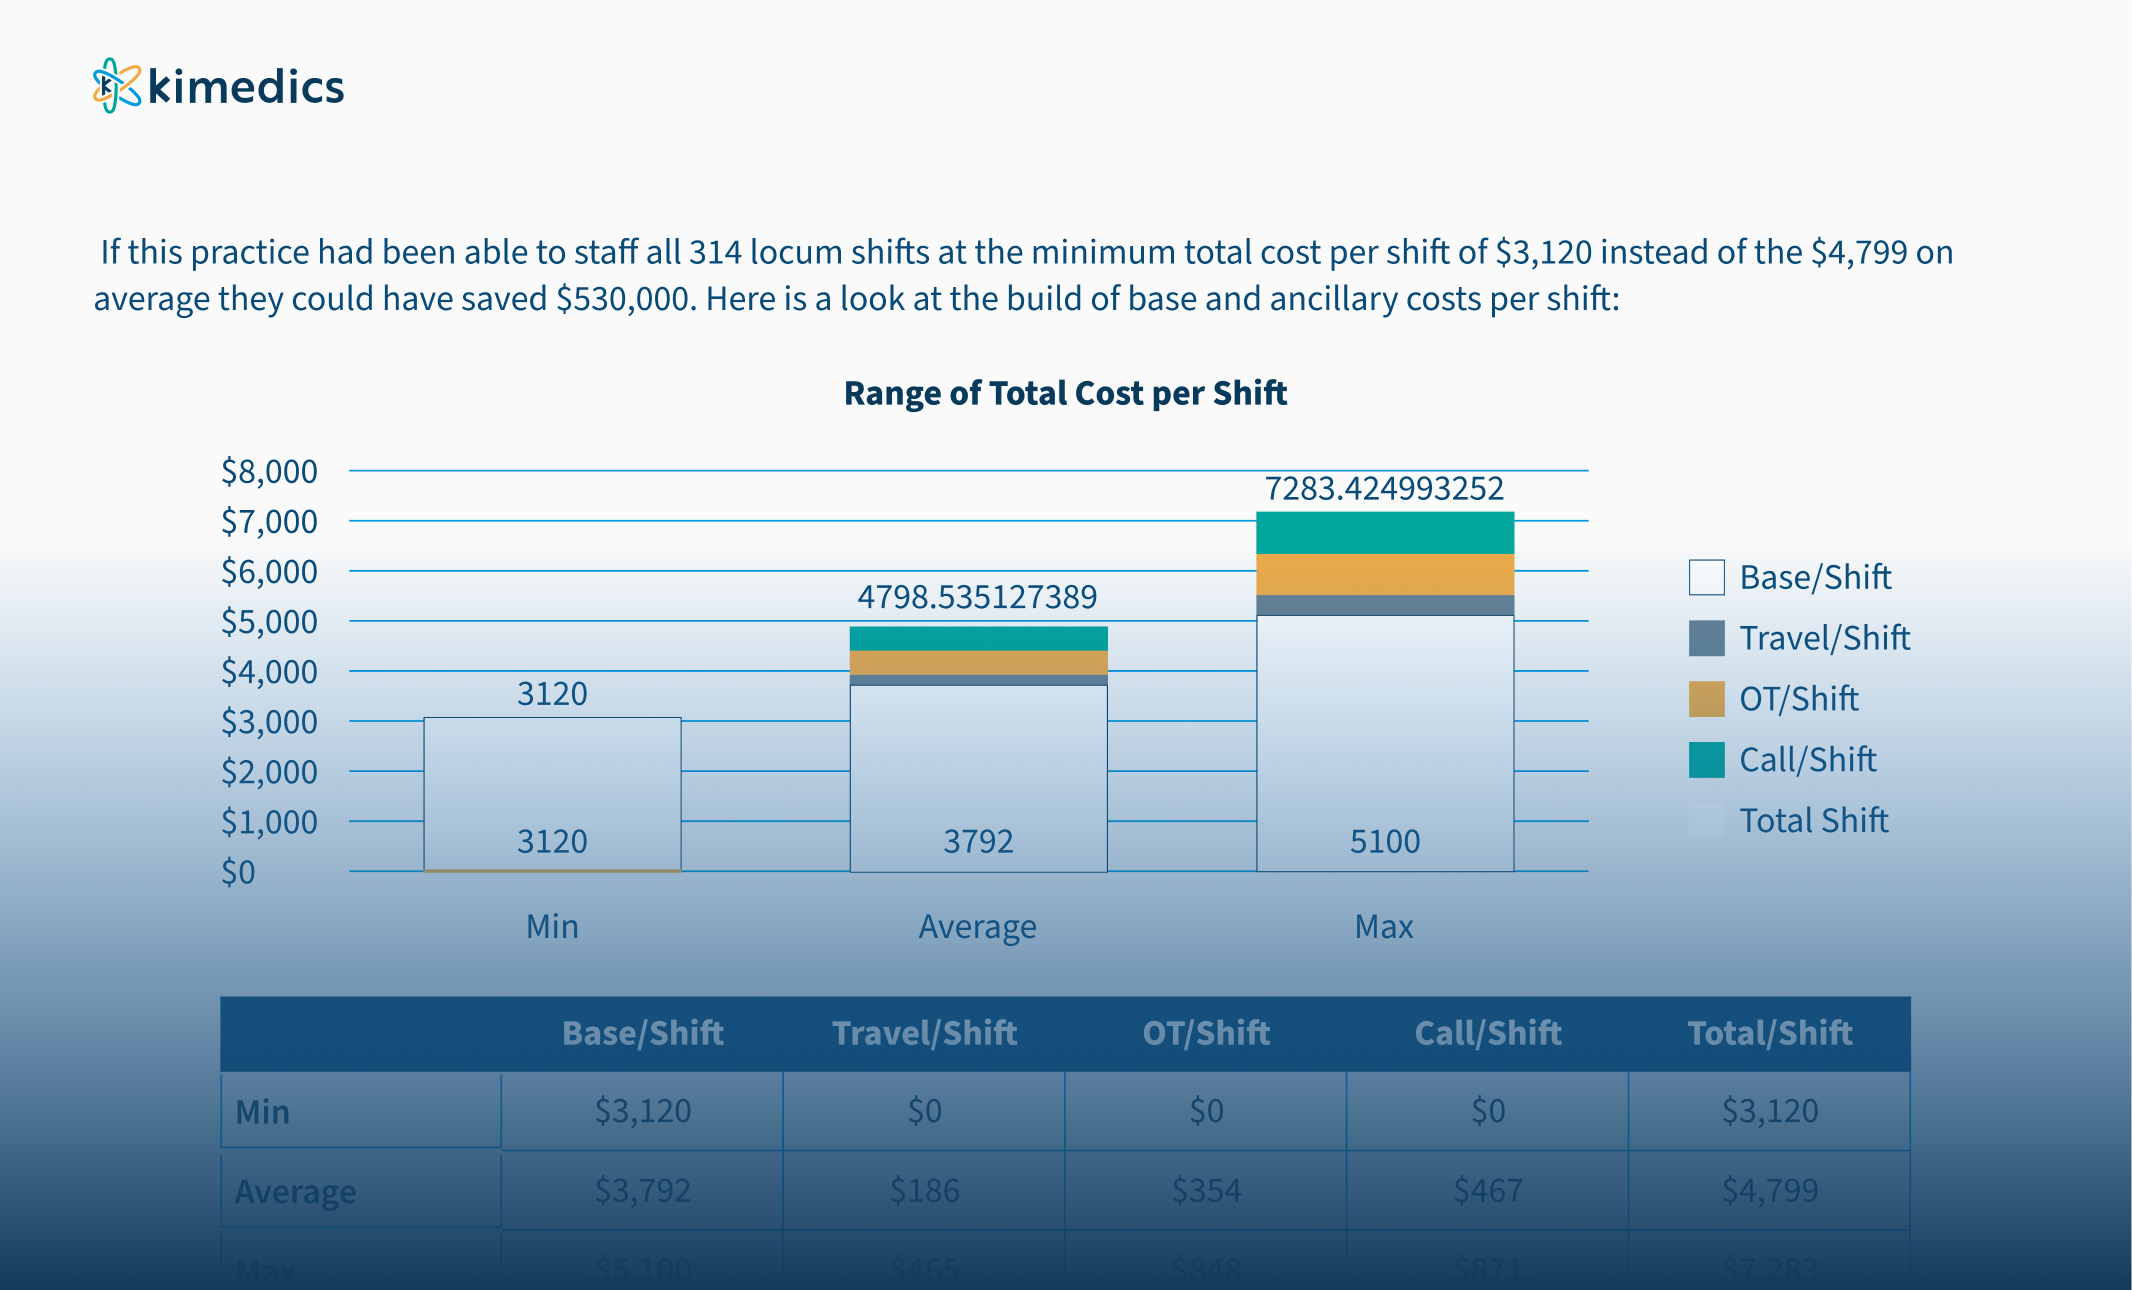Screen dimensions: 2132x1290
Task: Click the paragraph about 314 locum shifts
Action: 1024,275
